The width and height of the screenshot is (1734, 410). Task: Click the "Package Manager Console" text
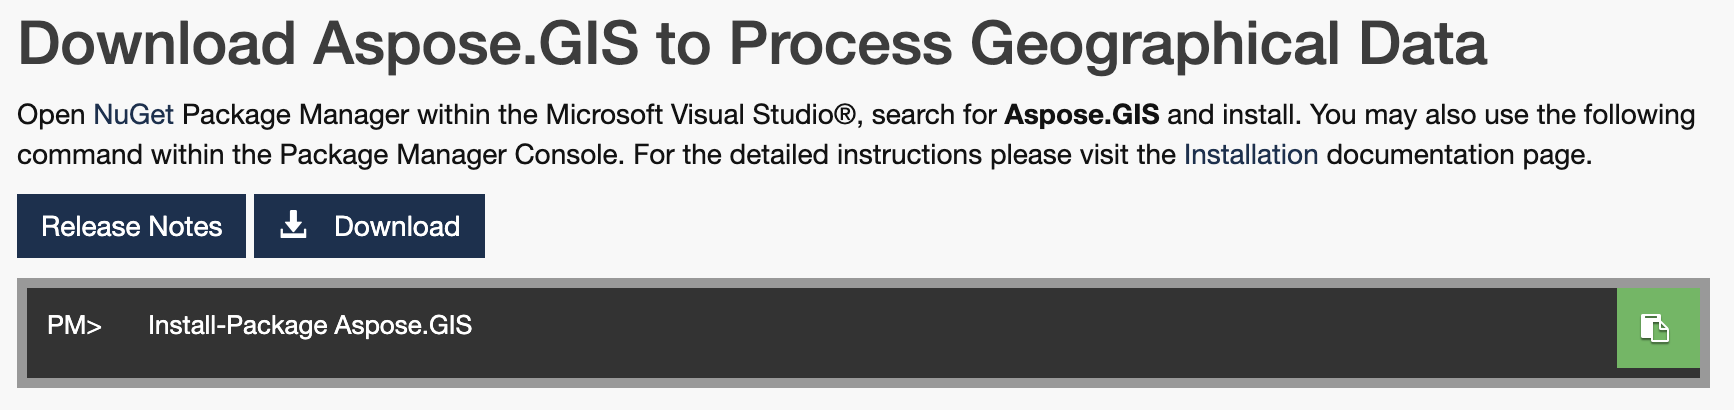click(448, 155)
